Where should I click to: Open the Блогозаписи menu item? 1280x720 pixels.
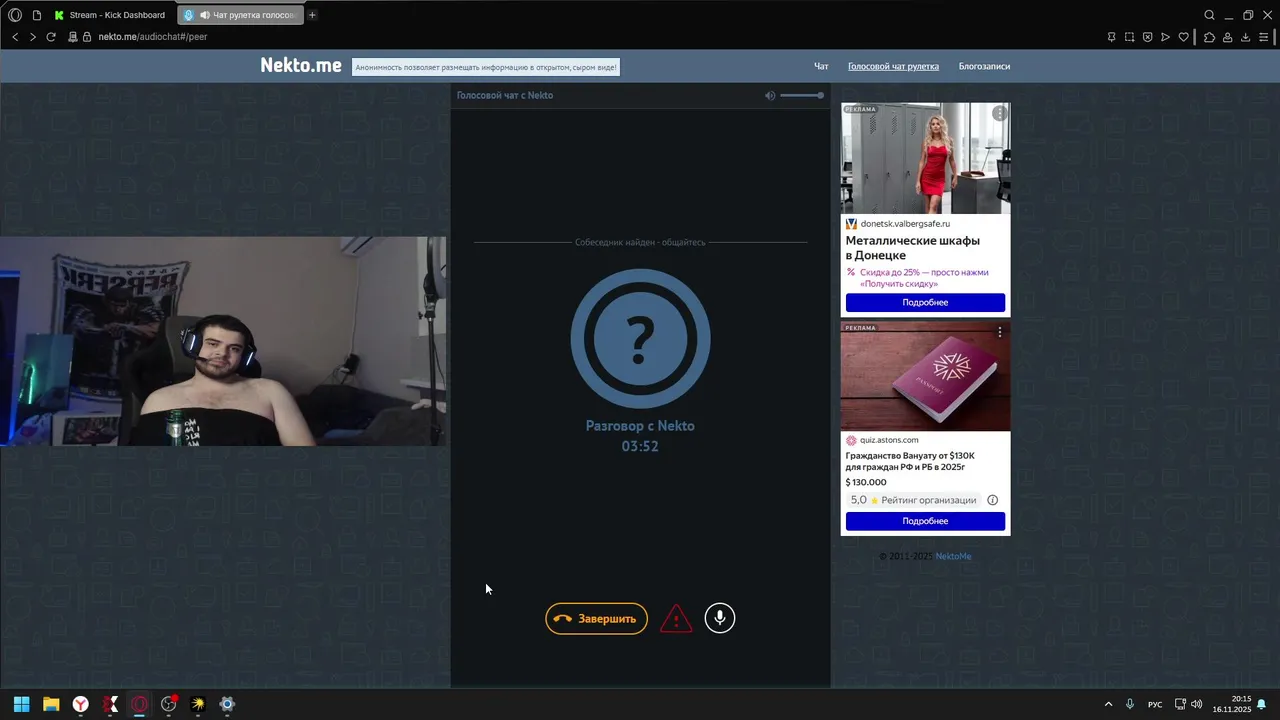pos(984,66)
